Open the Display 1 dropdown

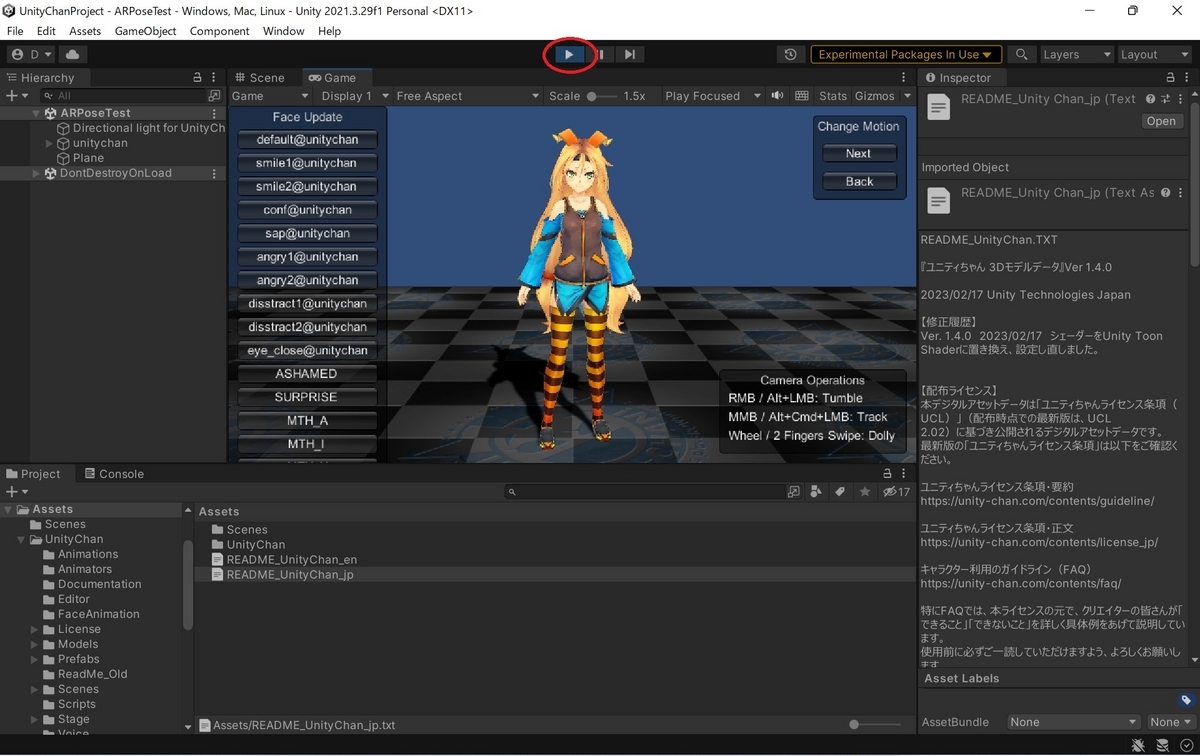tap(353, 96)
